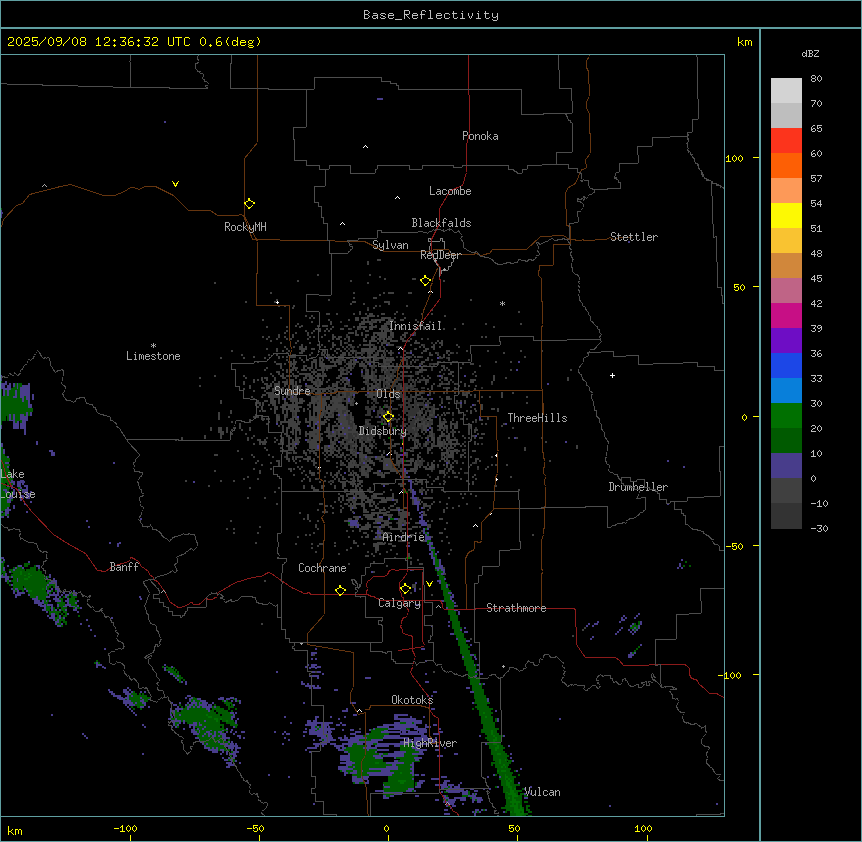Click the Limestone label

(x=153, y=356)
